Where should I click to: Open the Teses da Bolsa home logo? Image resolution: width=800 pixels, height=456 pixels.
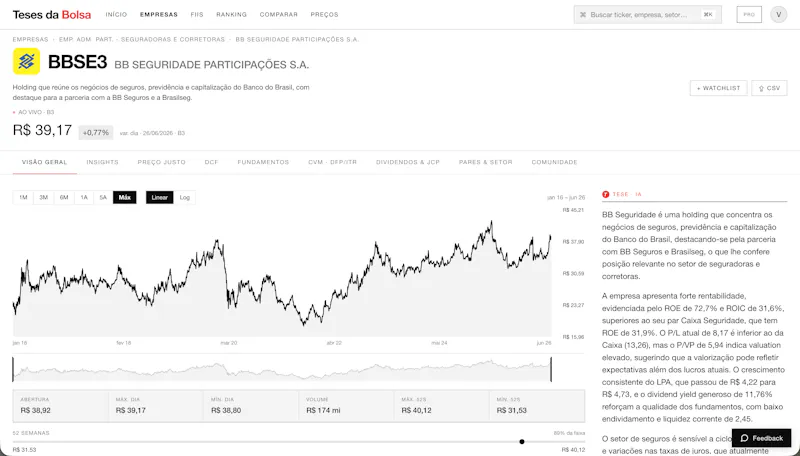52,14
